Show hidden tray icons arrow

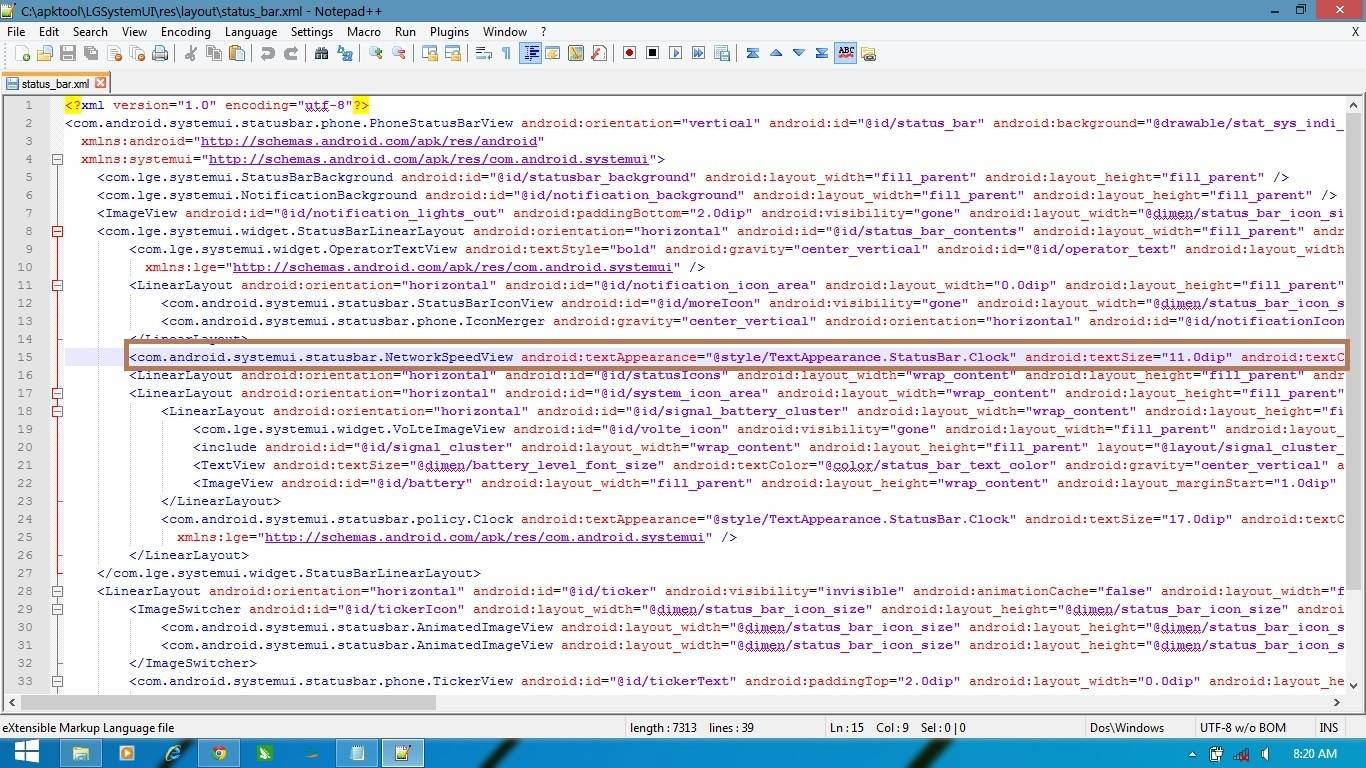tap(1193, 754)
